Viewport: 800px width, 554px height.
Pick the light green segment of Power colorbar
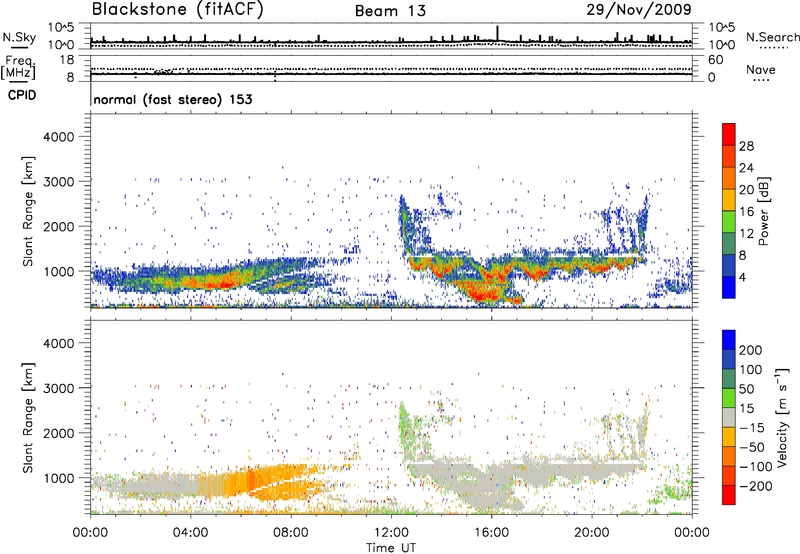pos(729,222)
